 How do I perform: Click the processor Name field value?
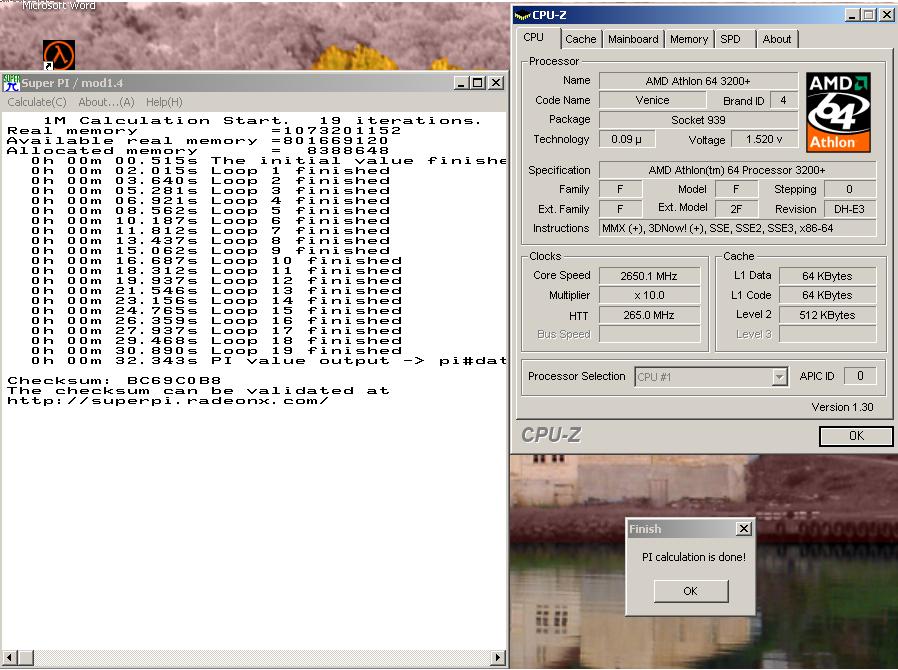[x=698, y=81]
